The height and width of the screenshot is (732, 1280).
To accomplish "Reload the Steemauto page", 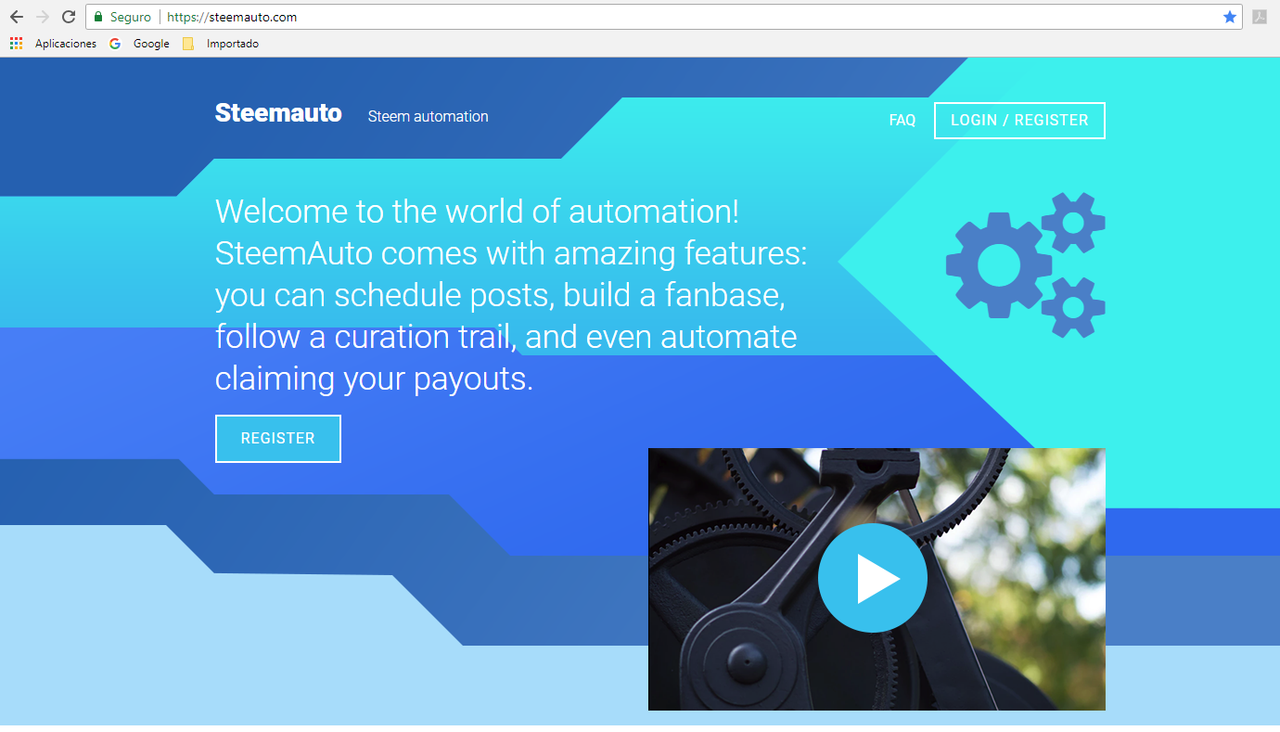I will (68, 17).
